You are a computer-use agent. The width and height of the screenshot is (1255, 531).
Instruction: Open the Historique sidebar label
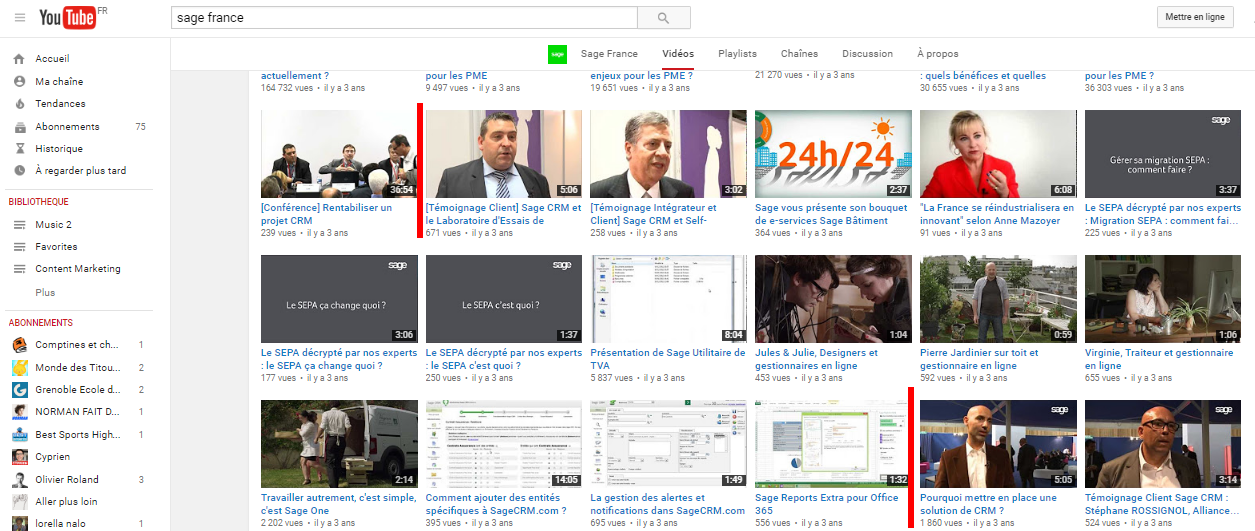pos(59,149)
